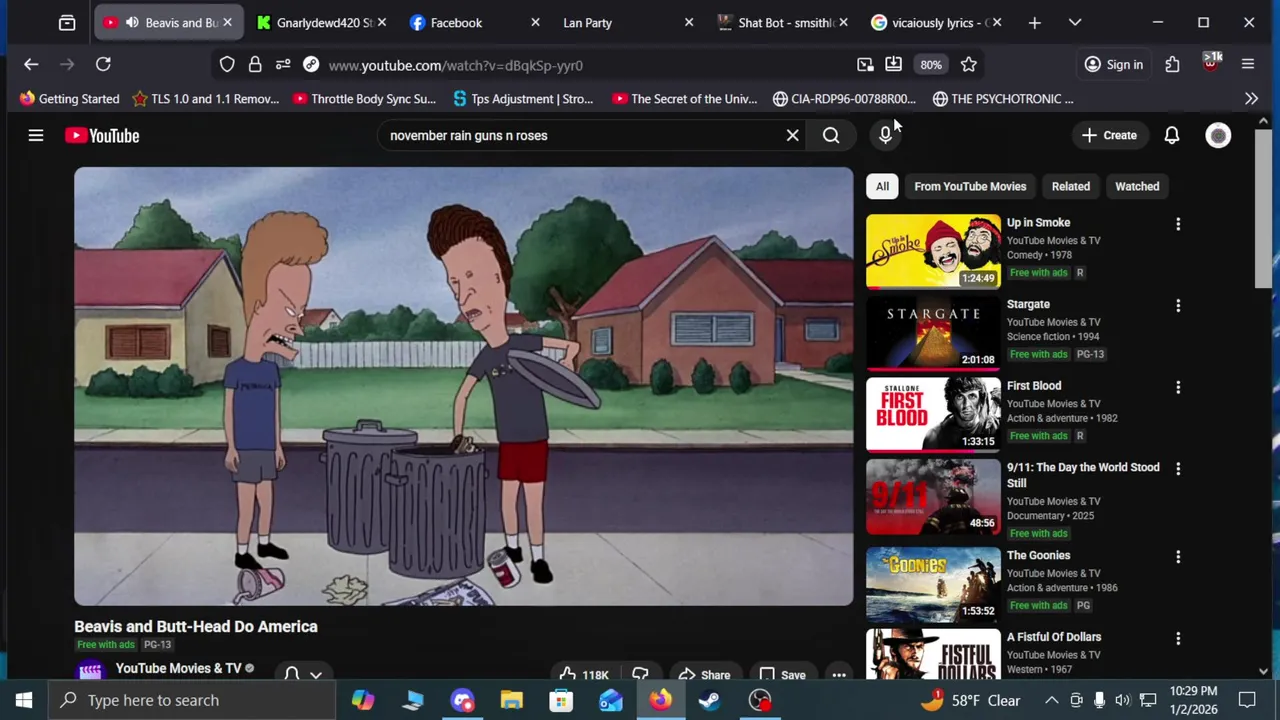List all tabs dropdown arrow

pos(1075,22)
